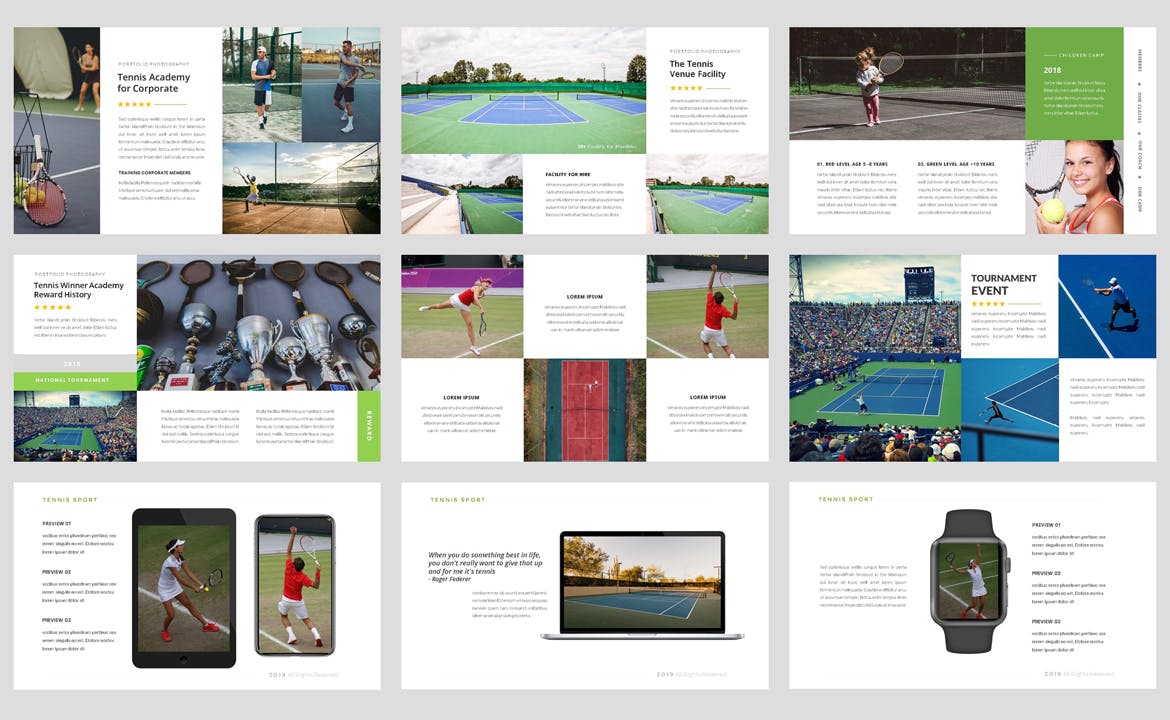This screenshot has width=1170, height=720.
Task: Click the gold stars under Tournament Event heading
Action: click(988, 304)
